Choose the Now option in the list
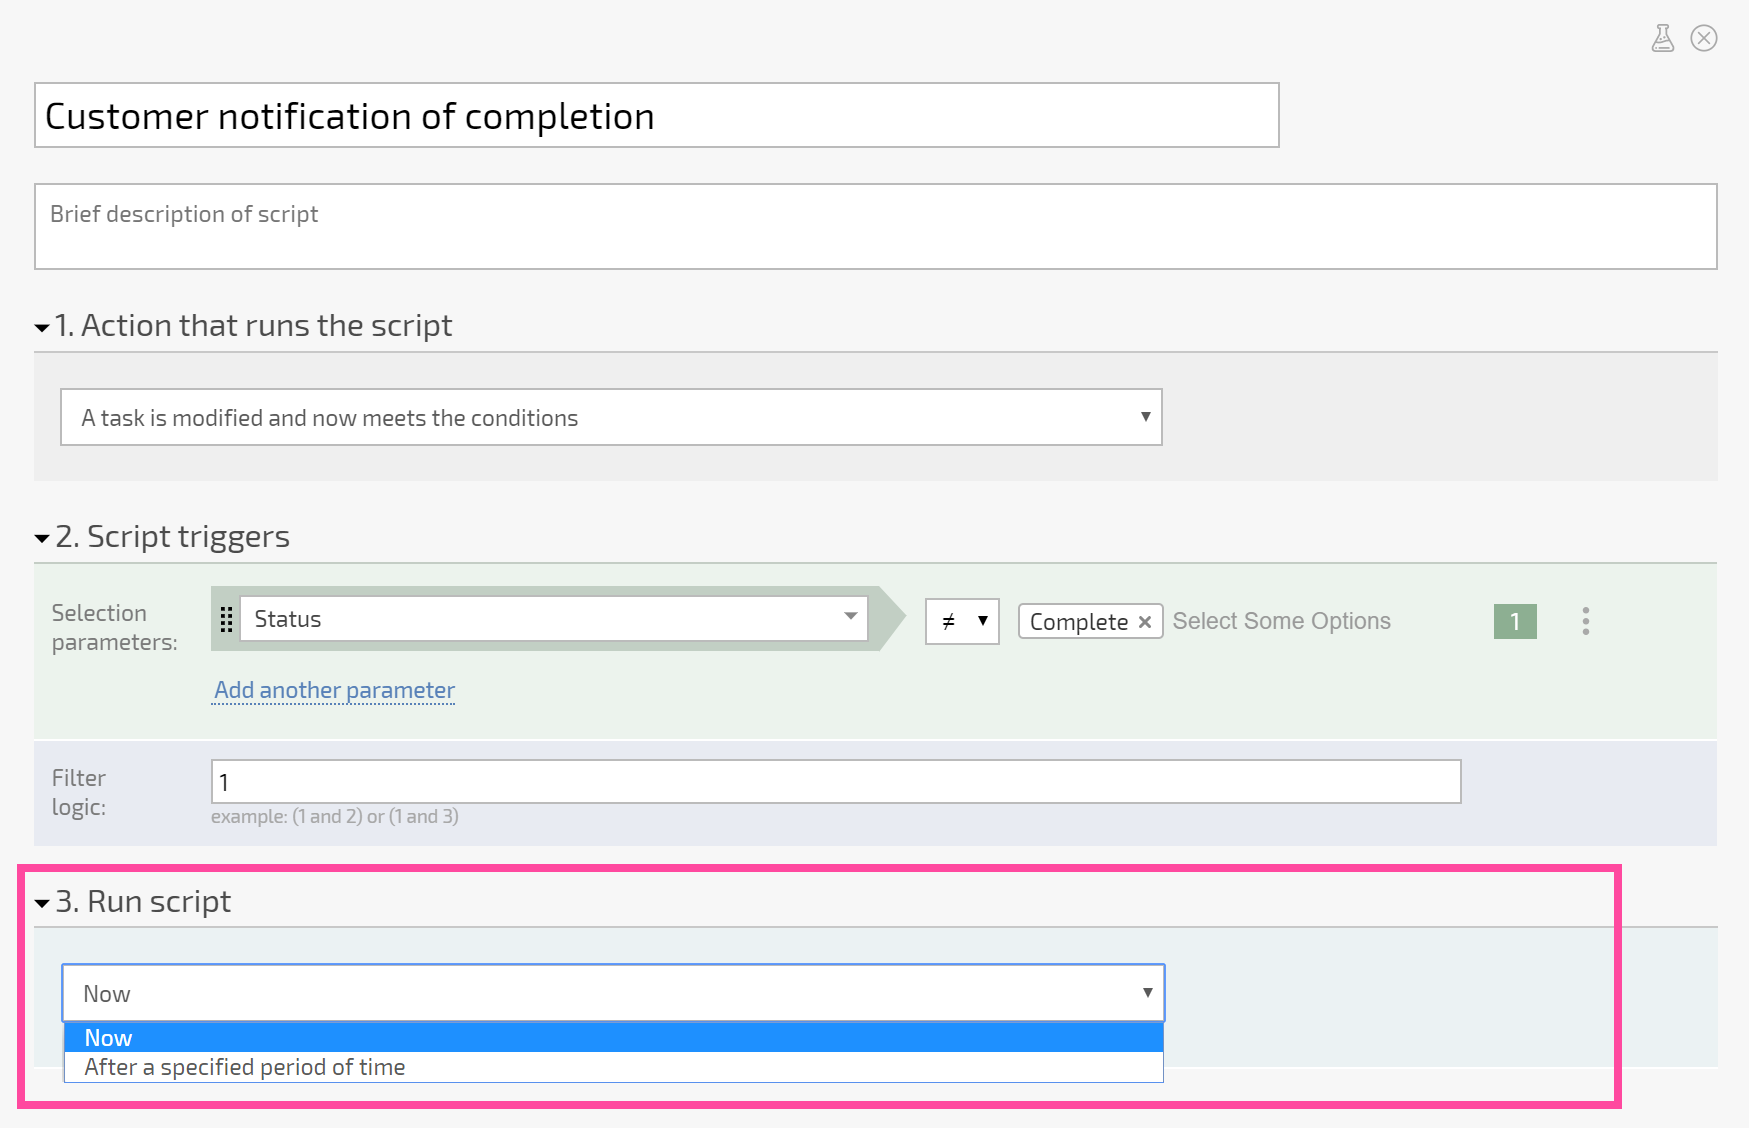This screenshot has height=1128, width=1749. [613, 1038]
